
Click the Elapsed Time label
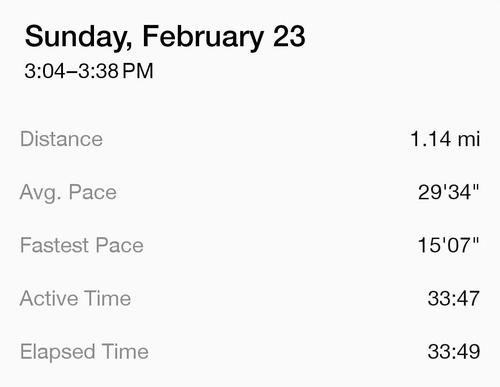84,352
